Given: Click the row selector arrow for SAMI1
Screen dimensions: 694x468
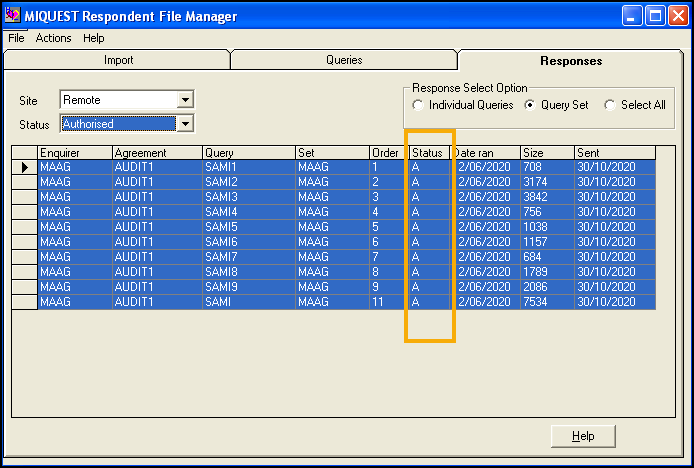Looking at the screenshot, I should coord(24,167).
